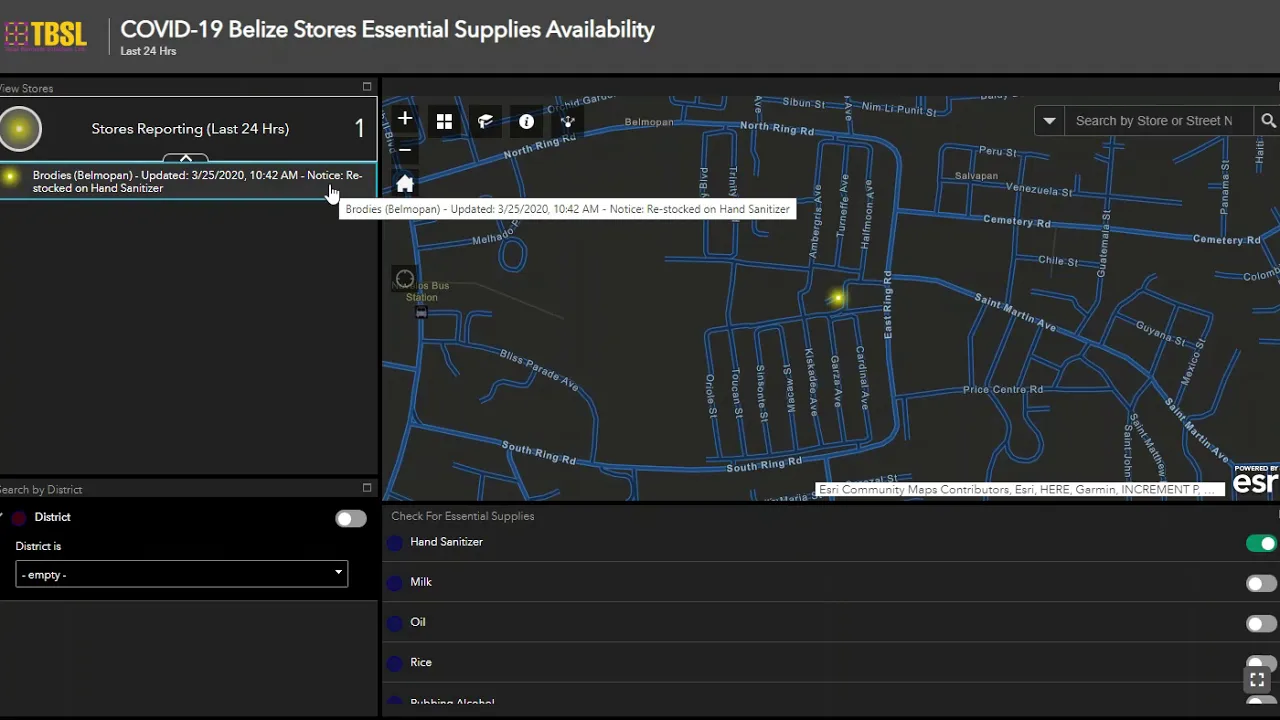Click the Search by Store or Street field

tap(1158, 121)
